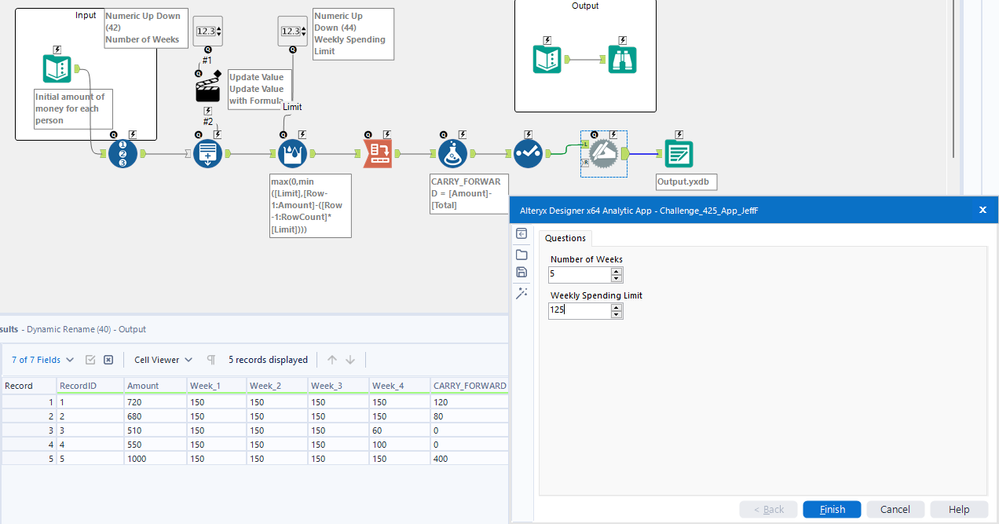The width and height of the screenshot is (999, 524).
Task: Toggle the show whitespace pilcrow icon
Action: pyautogui.click(x=211, y=360)
